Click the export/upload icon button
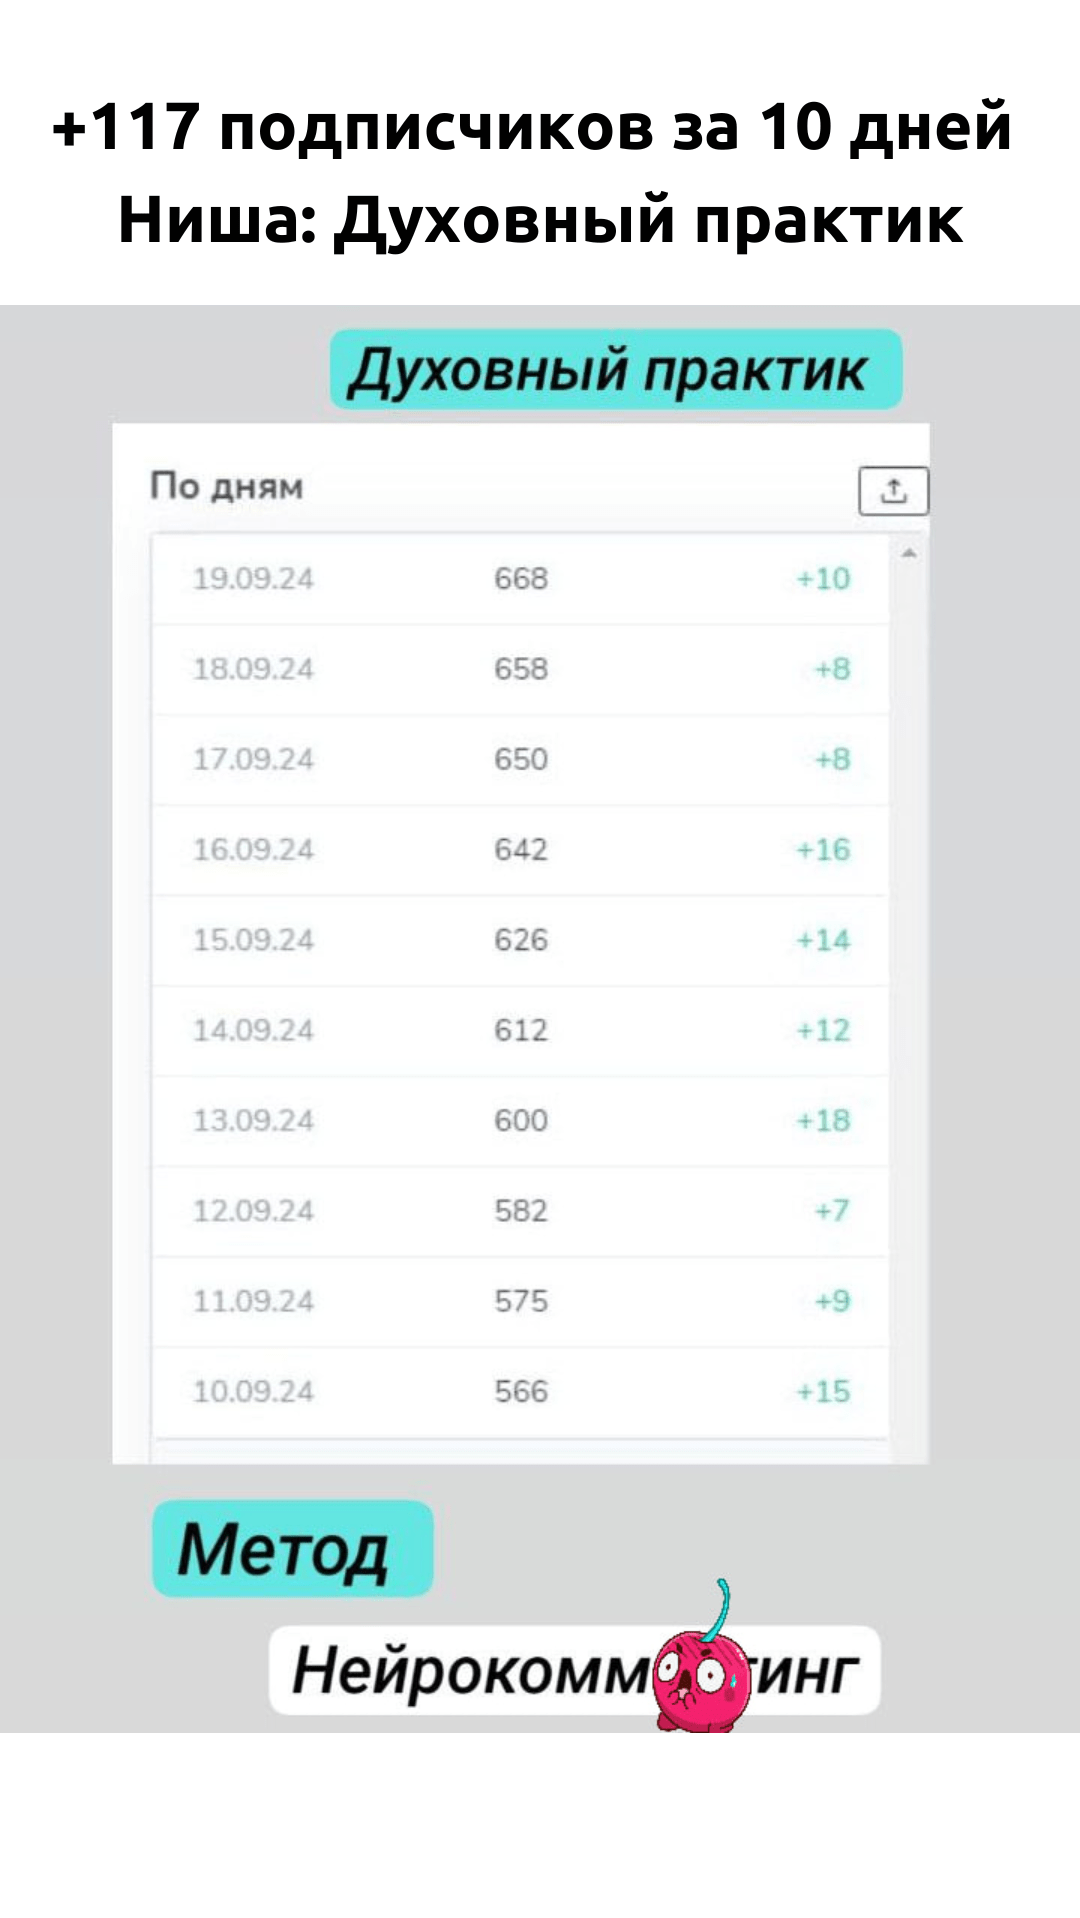1080x1918 pixels. point(893,491)
